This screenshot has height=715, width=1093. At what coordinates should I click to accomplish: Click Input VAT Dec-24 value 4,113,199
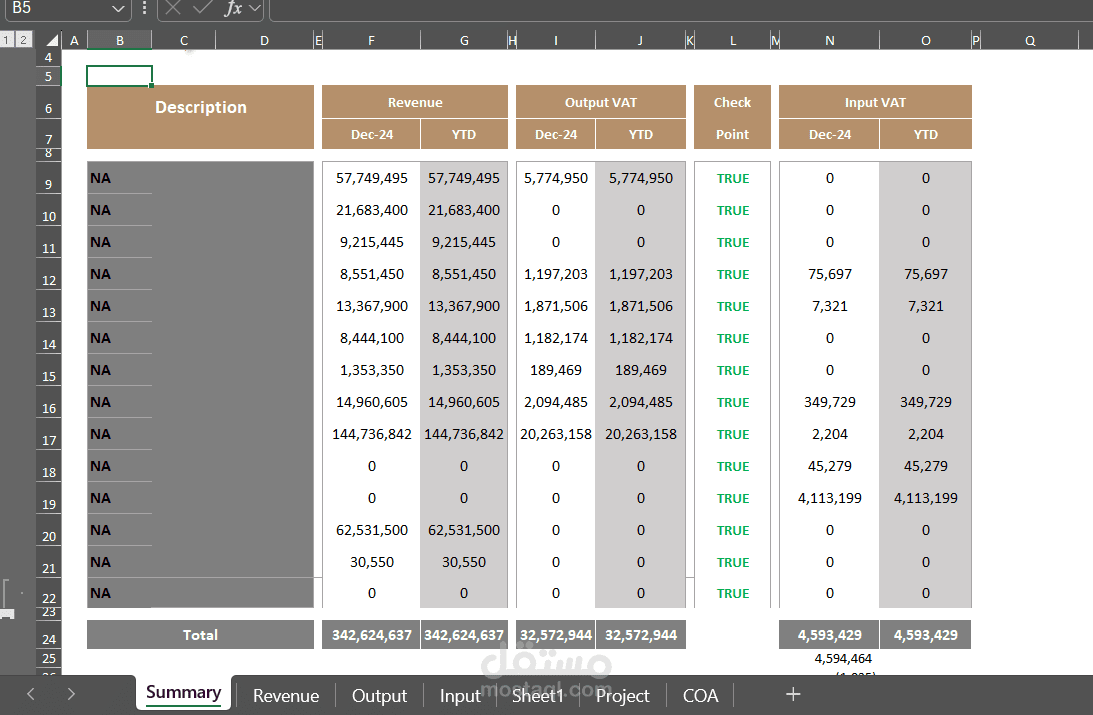click(x=830, y=498)
